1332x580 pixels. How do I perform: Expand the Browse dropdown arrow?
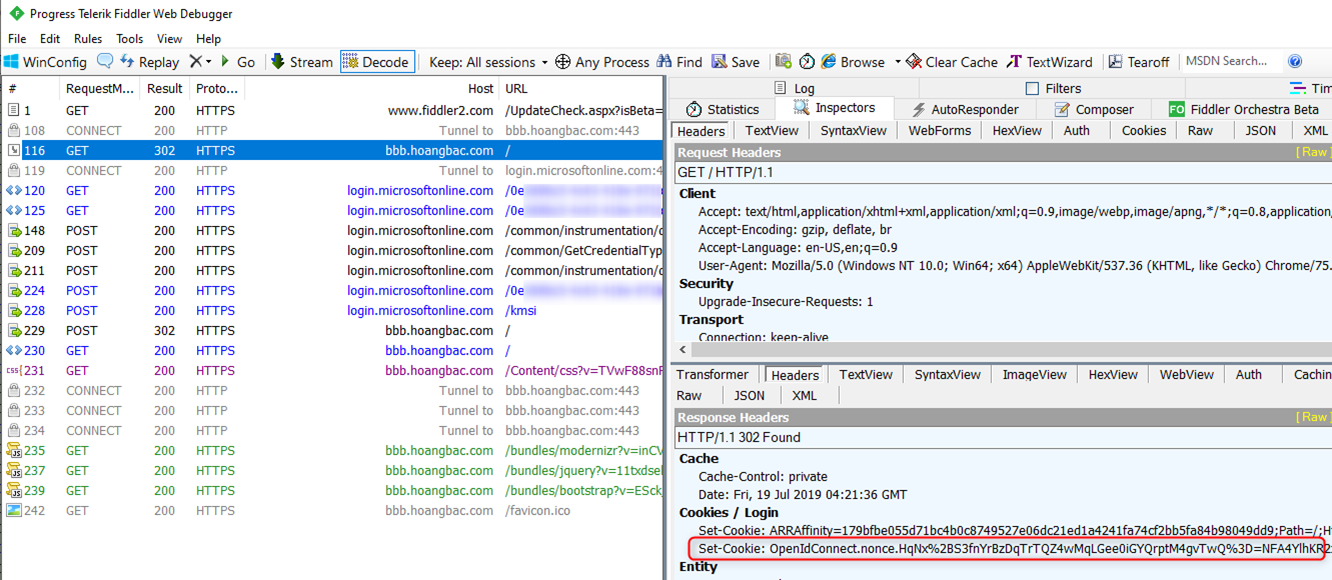tap(897, 62)
